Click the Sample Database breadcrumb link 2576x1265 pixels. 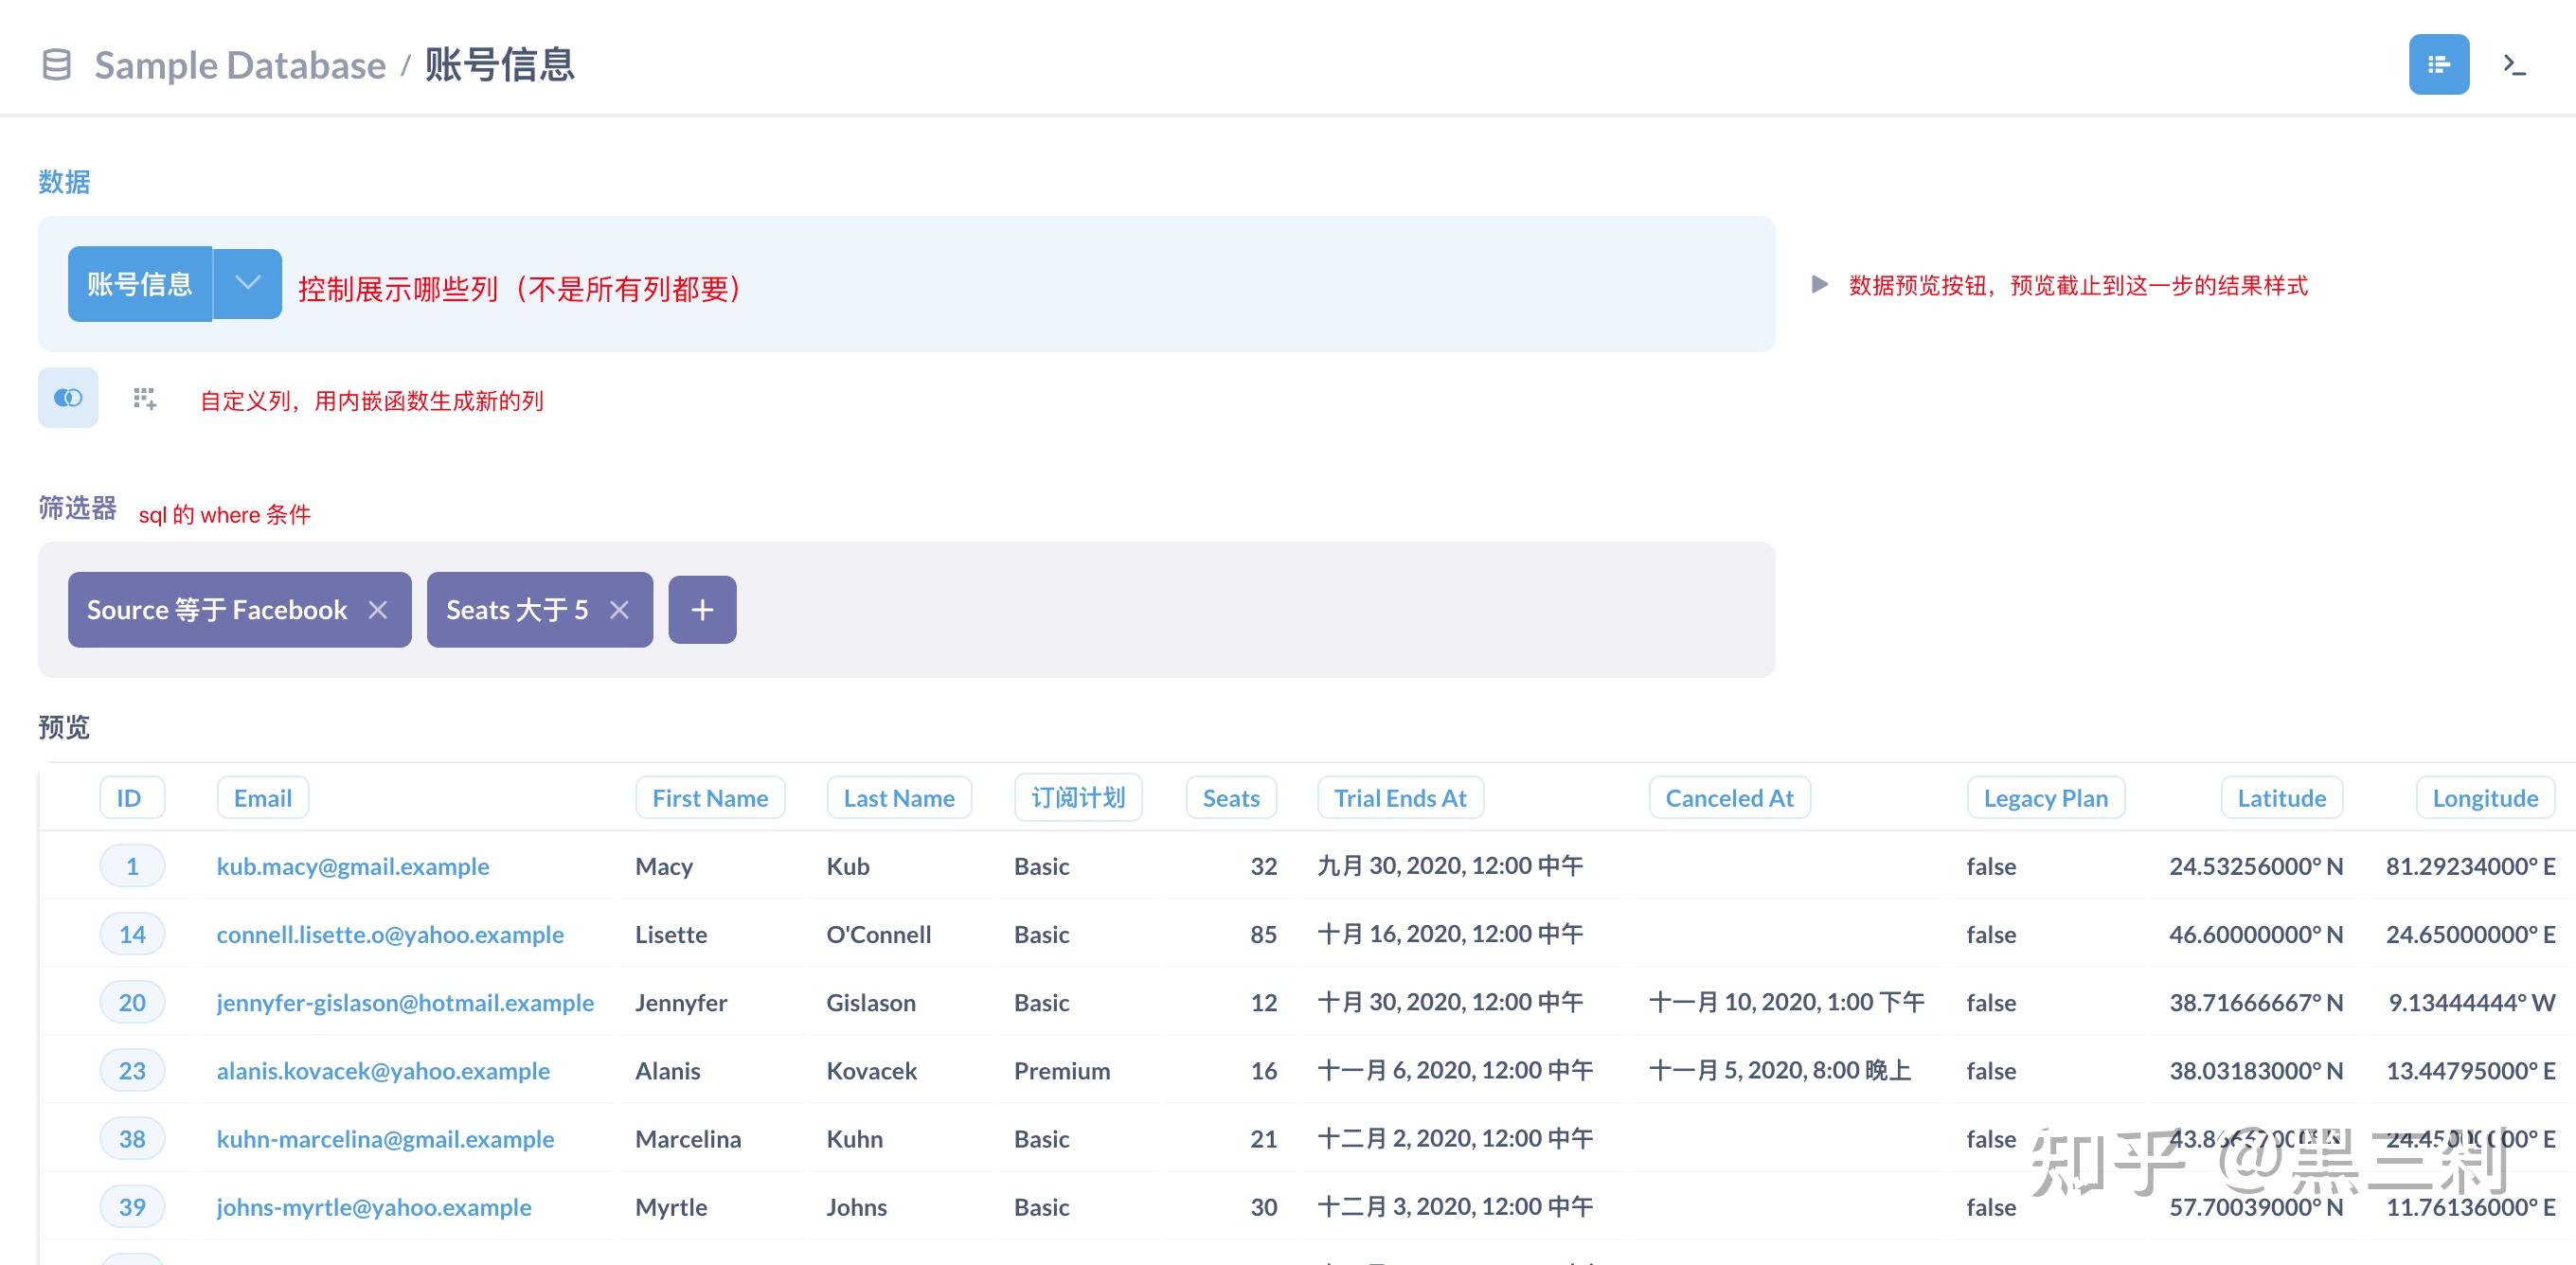pyautogui.click(x=240, y=65)
